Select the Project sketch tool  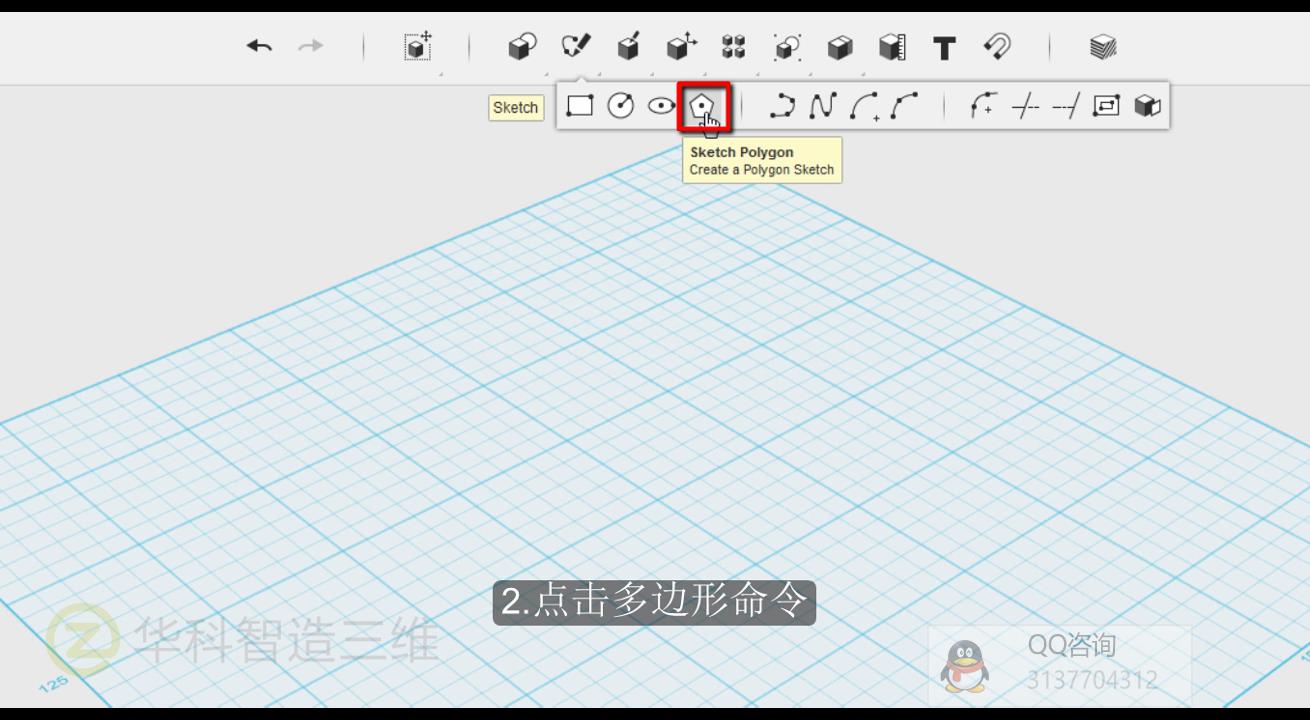[x=1148, y=106]
